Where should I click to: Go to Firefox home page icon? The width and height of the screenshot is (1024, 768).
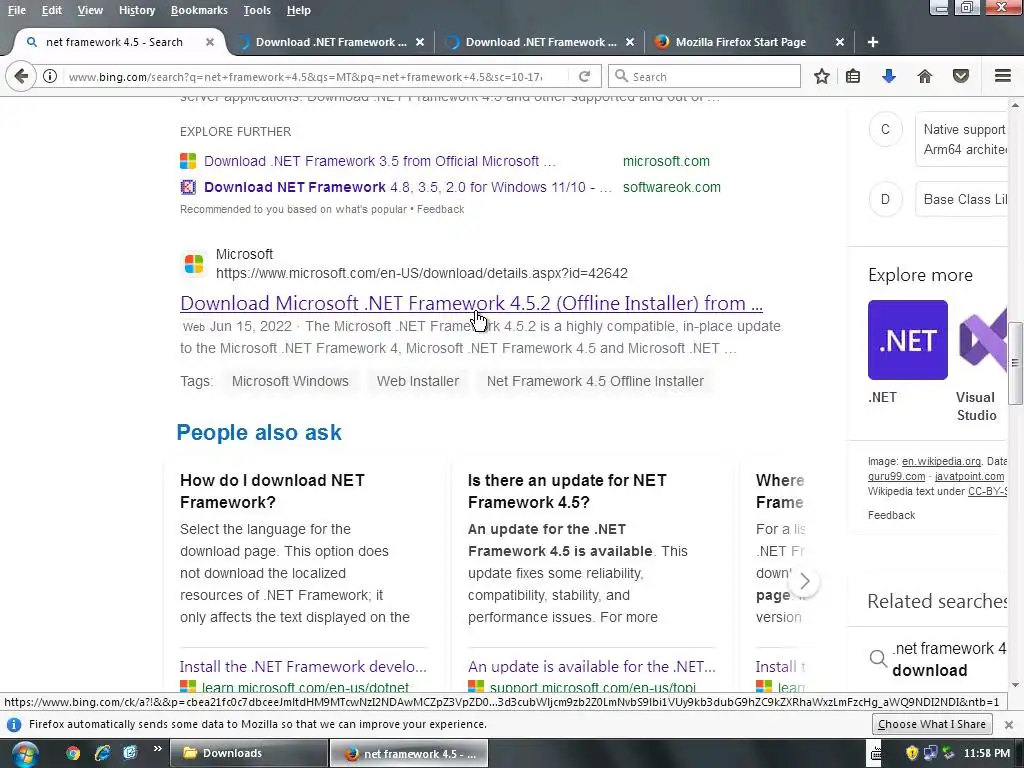tap(925, 76)
